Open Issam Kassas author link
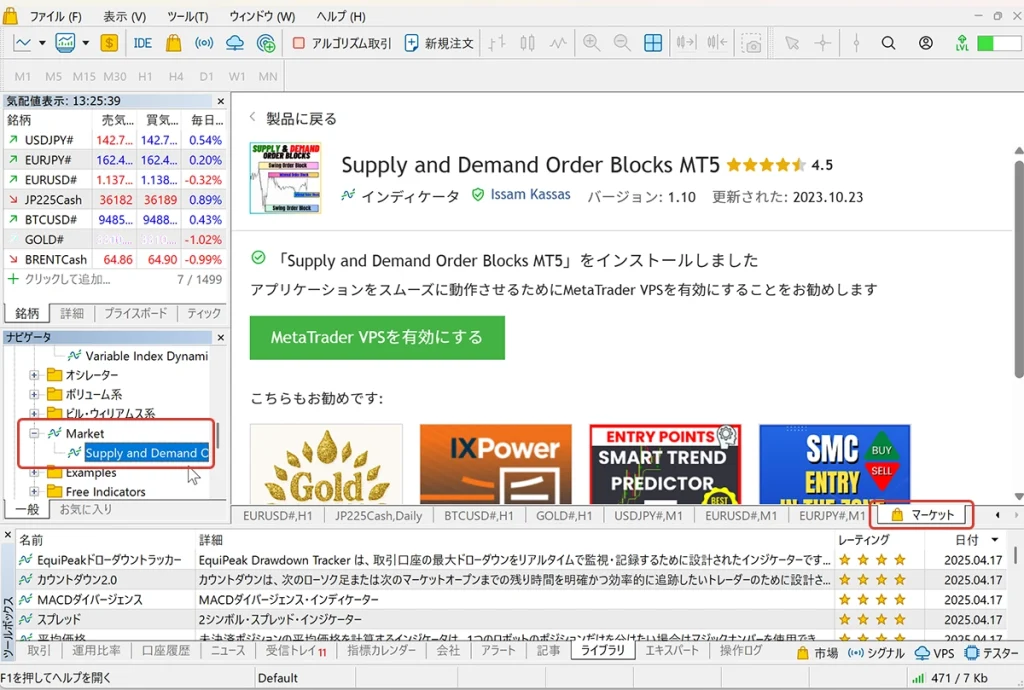 530,195
